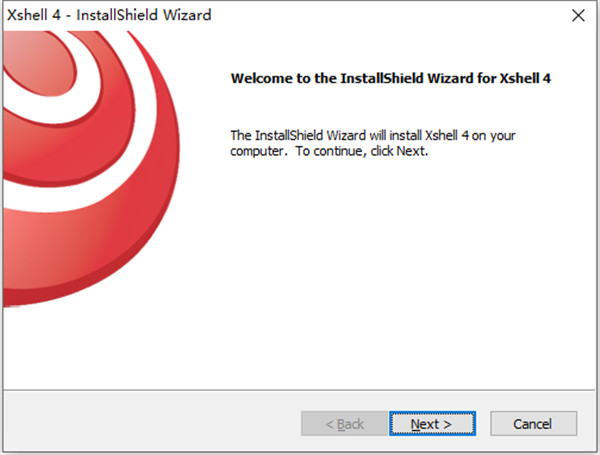This screenshot has height=455, width=600.
Task: Click the 'Xshell 4 - InstallShield Wizard' title
Action: click(109, 15)
